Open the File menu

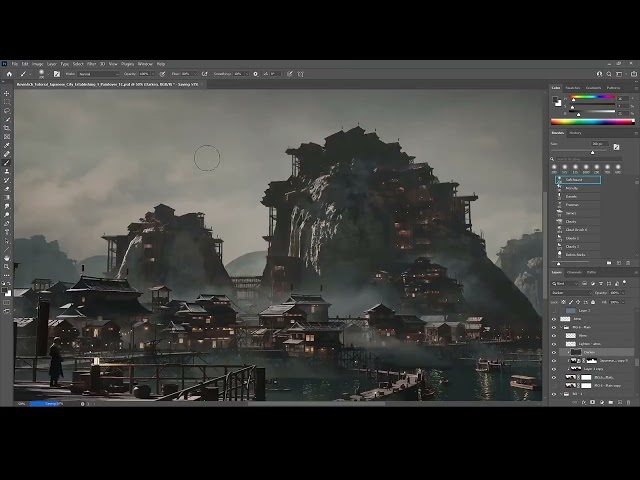coord(15,64)
